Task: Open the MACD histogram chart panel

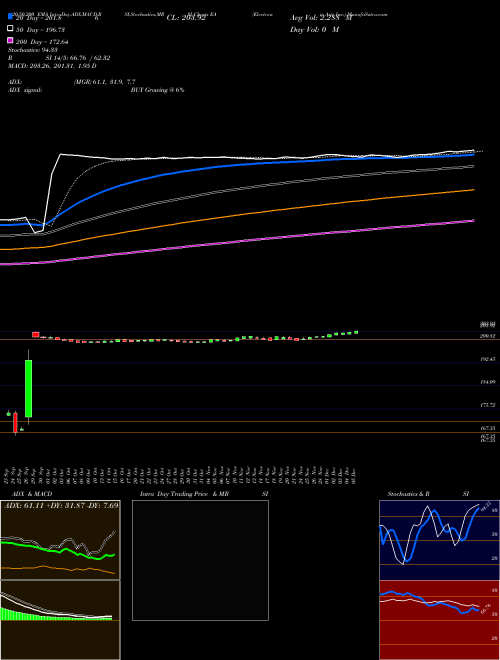Action: 60,620
